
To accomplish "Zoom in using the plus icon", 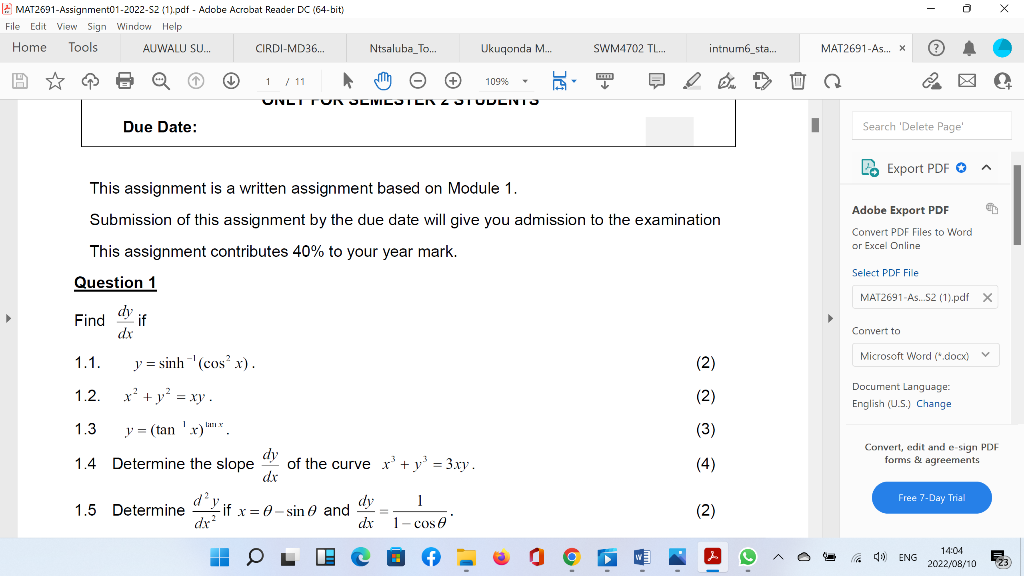I will tap(453, 81).
